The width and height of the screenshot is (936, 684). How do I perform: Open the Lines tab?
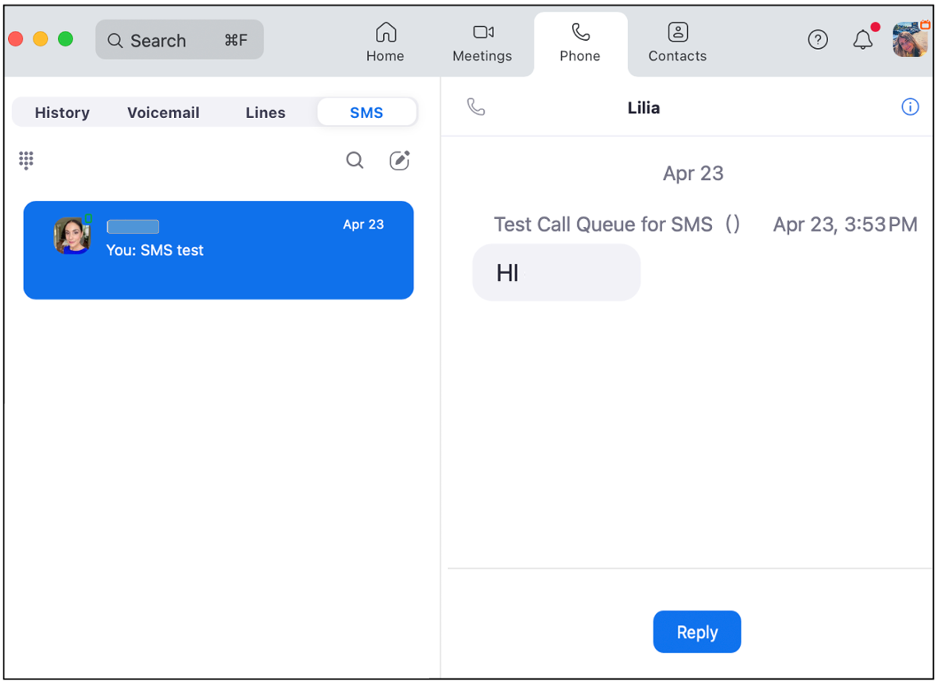(x=265, y=112)
